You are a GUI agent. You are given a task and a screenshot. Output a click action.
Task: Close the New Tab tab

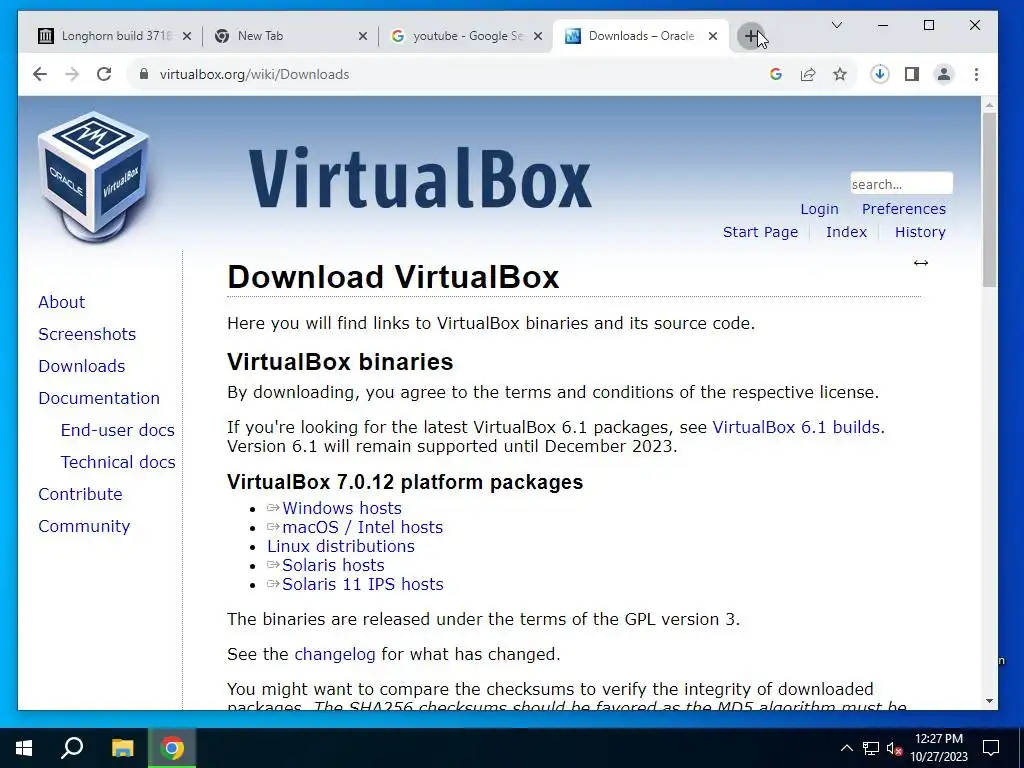(x=363, y=36)
